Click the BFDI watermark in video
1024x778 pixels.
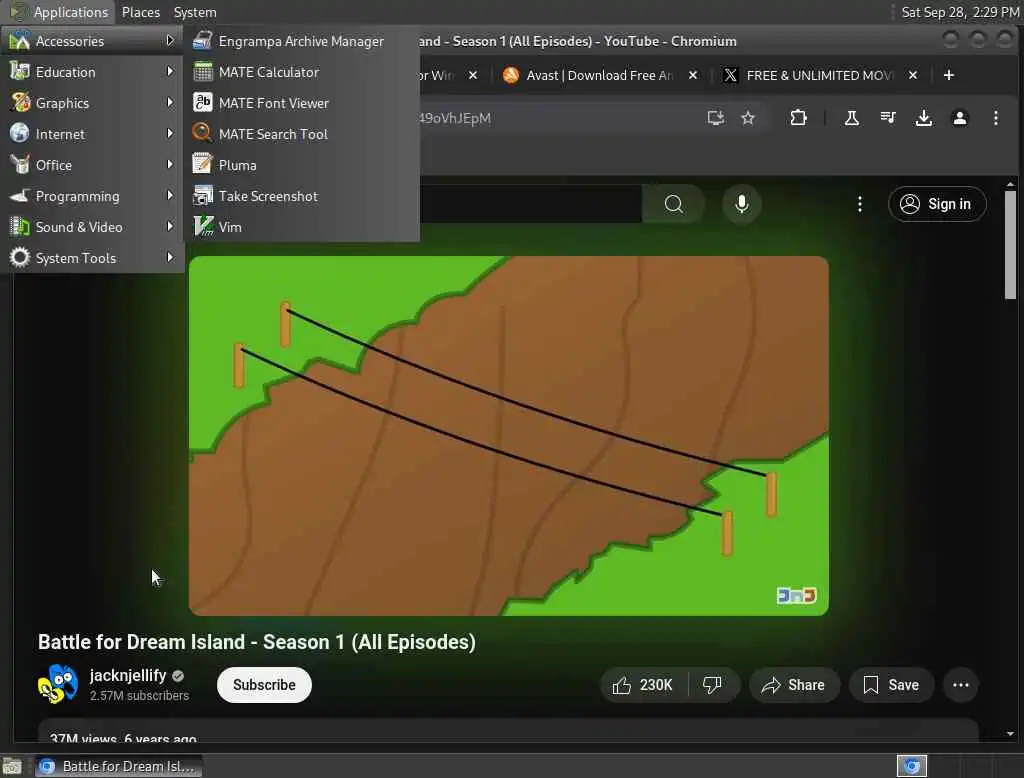(x=796, y=595)
